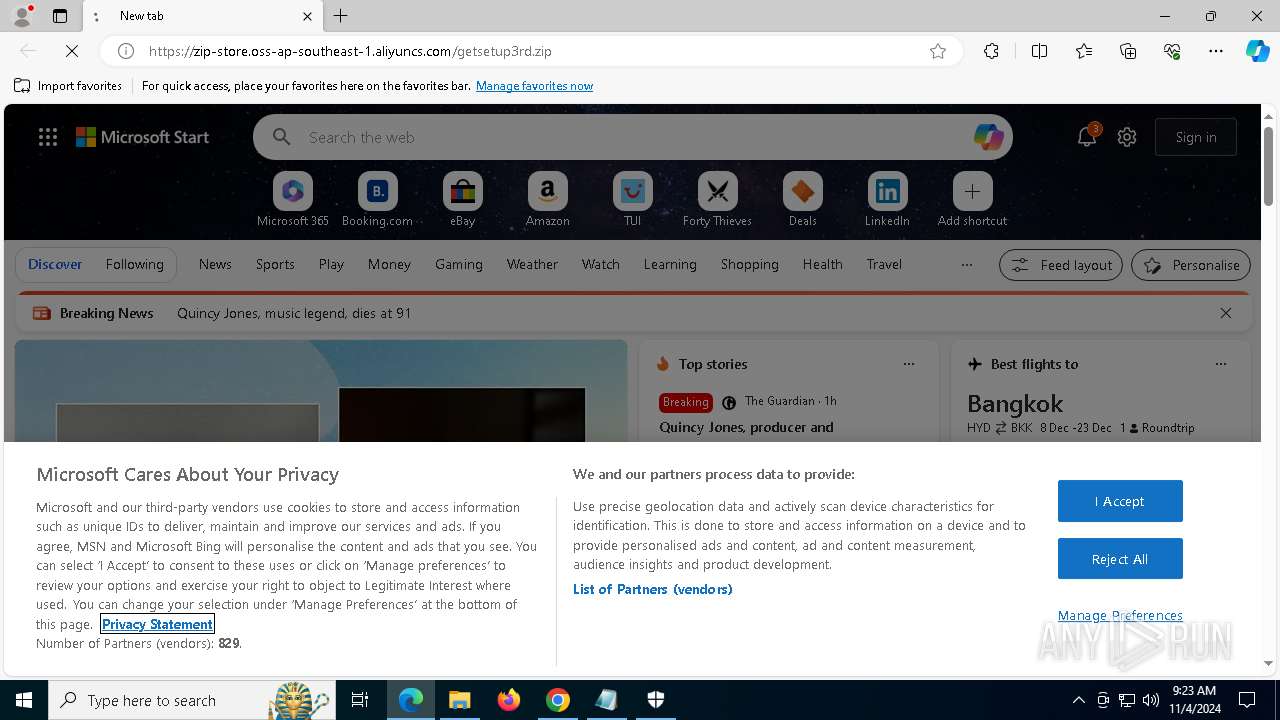Accept cookies with I Accept
This screenshot has width=1280, height=720.
coord(1120,501)
